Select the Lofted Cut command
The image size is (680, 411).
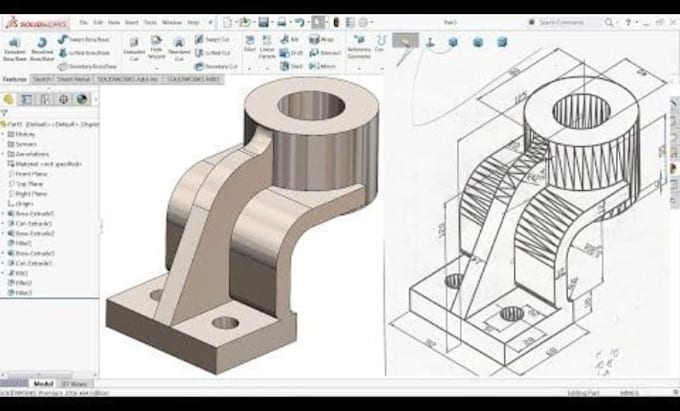coord(212,53)
